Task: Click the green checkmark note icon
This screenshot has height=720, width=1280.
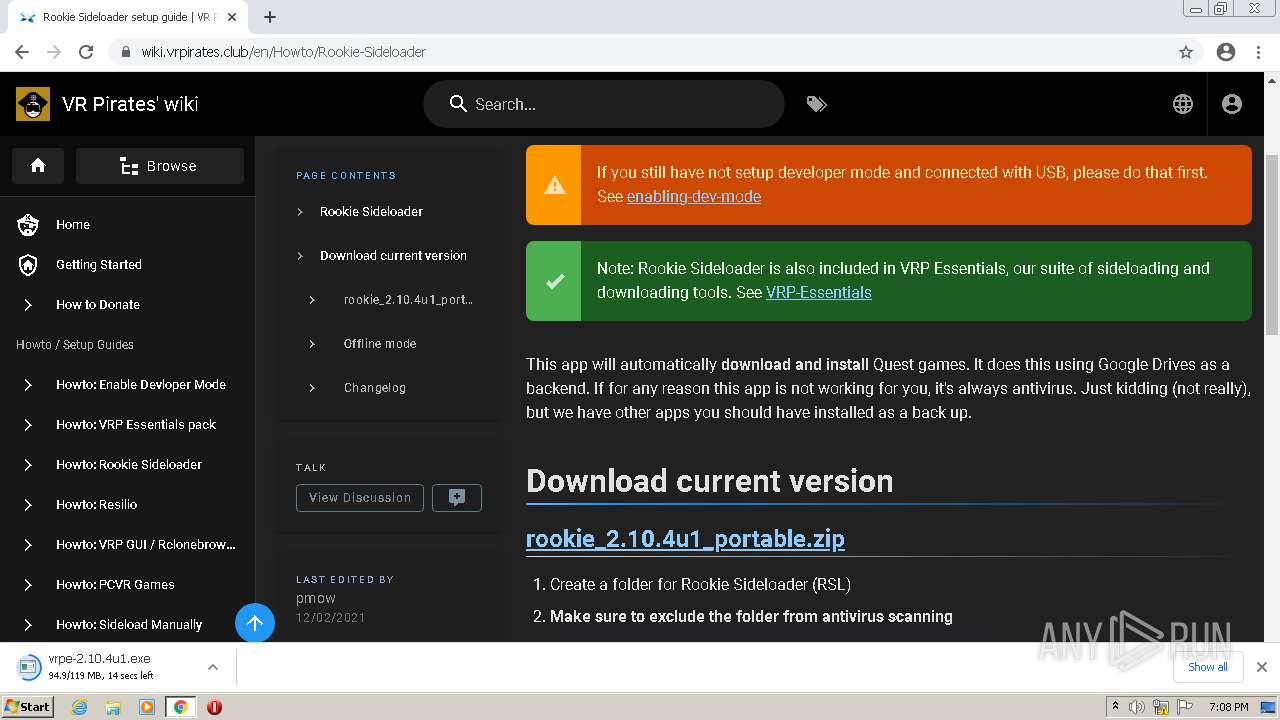Action: (554, 281)
